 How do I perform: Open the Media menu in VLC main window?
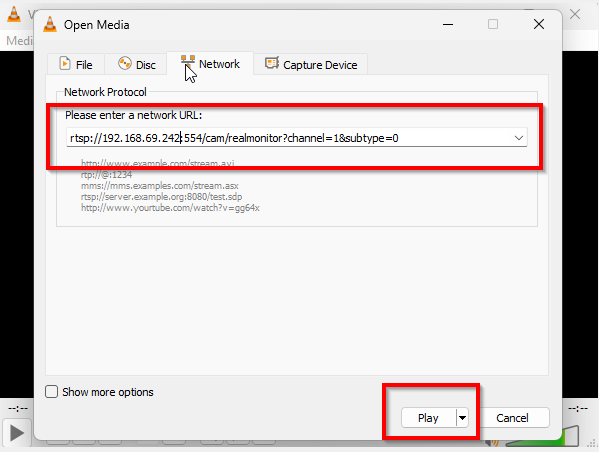click(19, 41)
